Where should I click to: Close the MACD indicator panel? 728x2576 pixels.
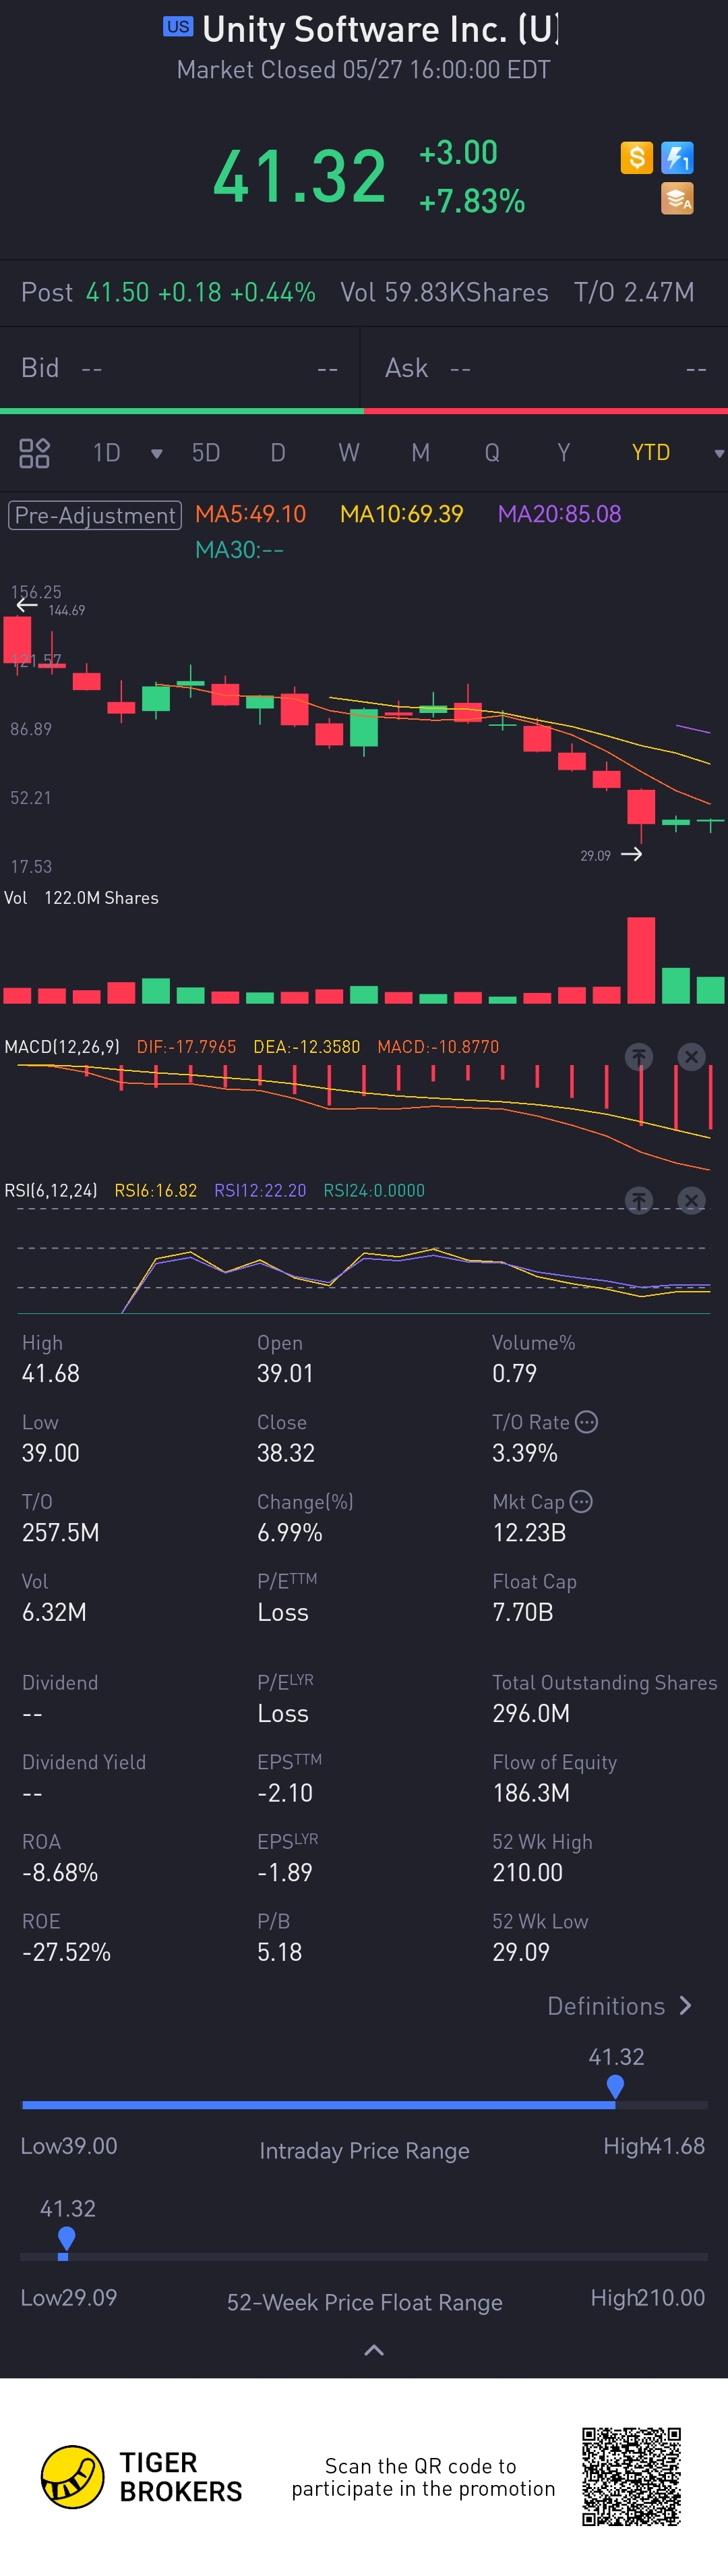pyautogui.click(x=691, y=1056)
